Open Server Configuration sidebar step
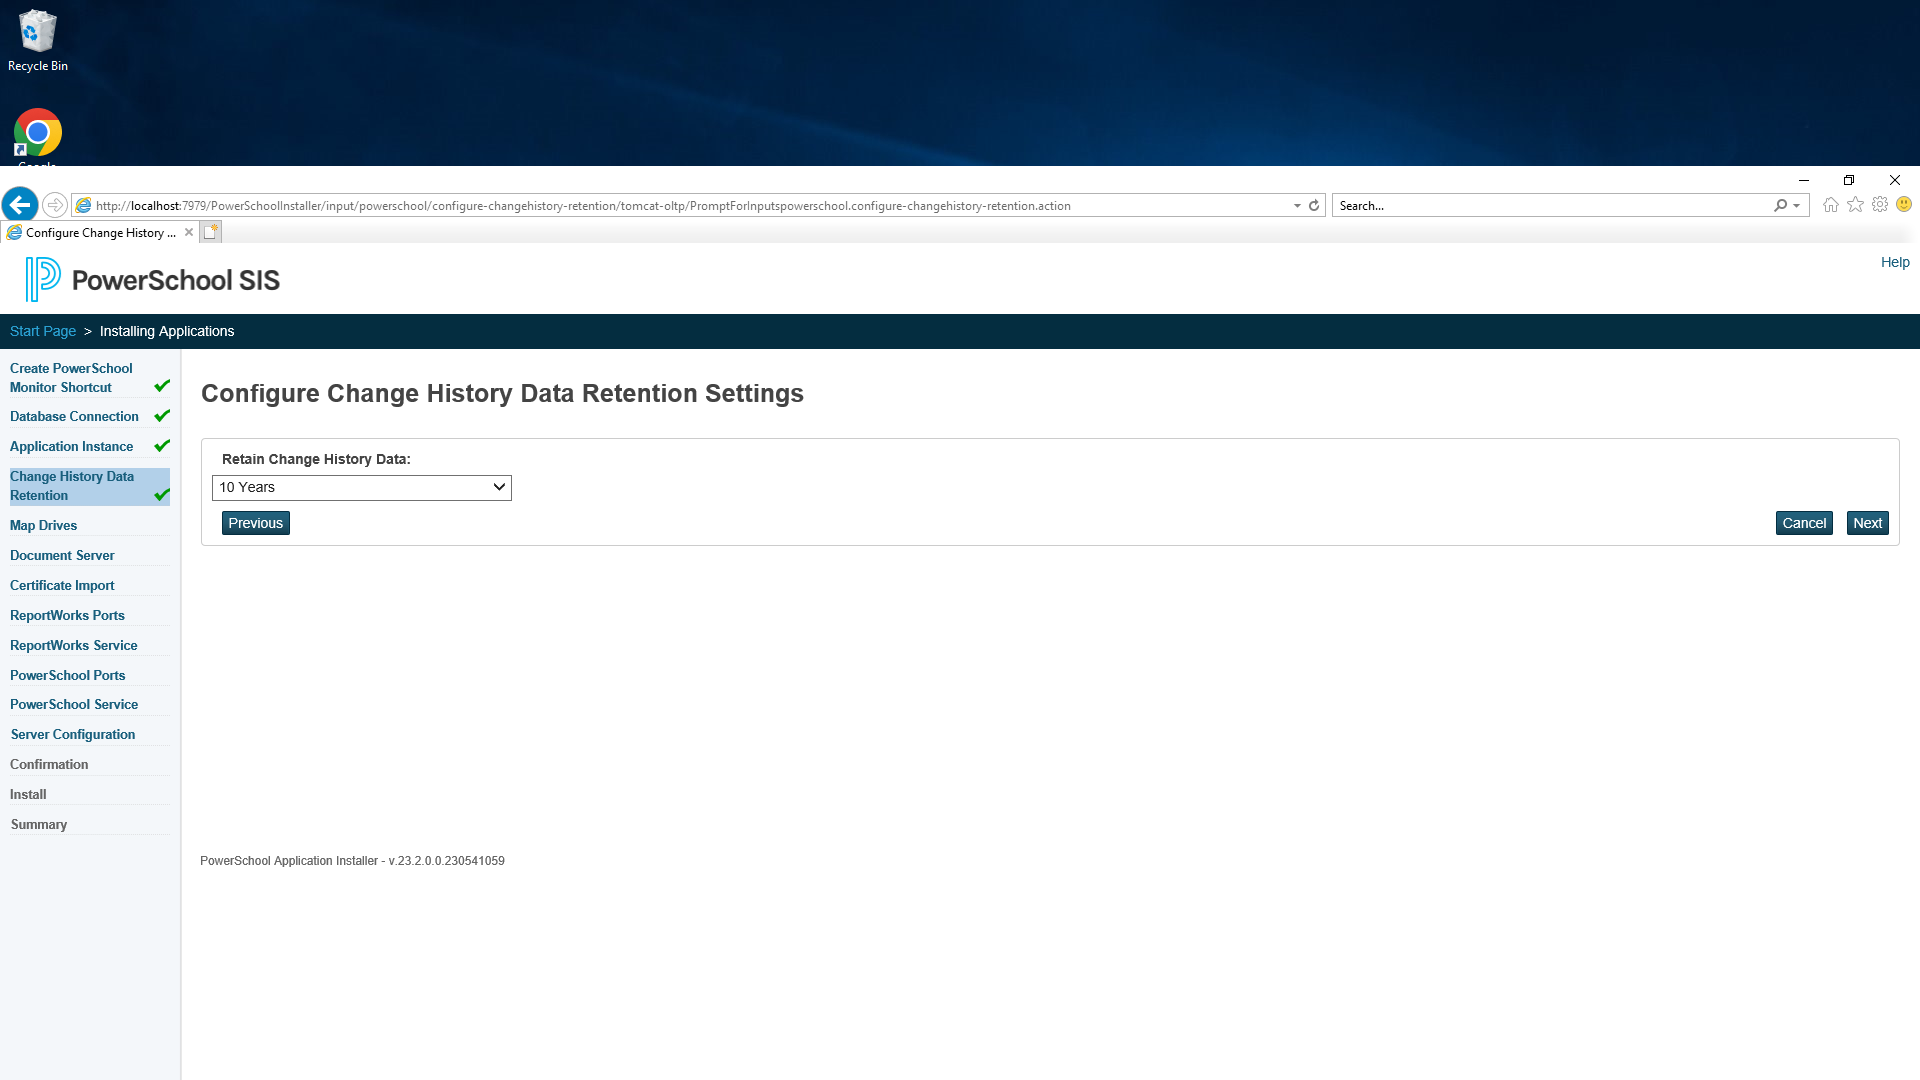This screenshot has height=1080, width=1920. (x=73, y=734)
